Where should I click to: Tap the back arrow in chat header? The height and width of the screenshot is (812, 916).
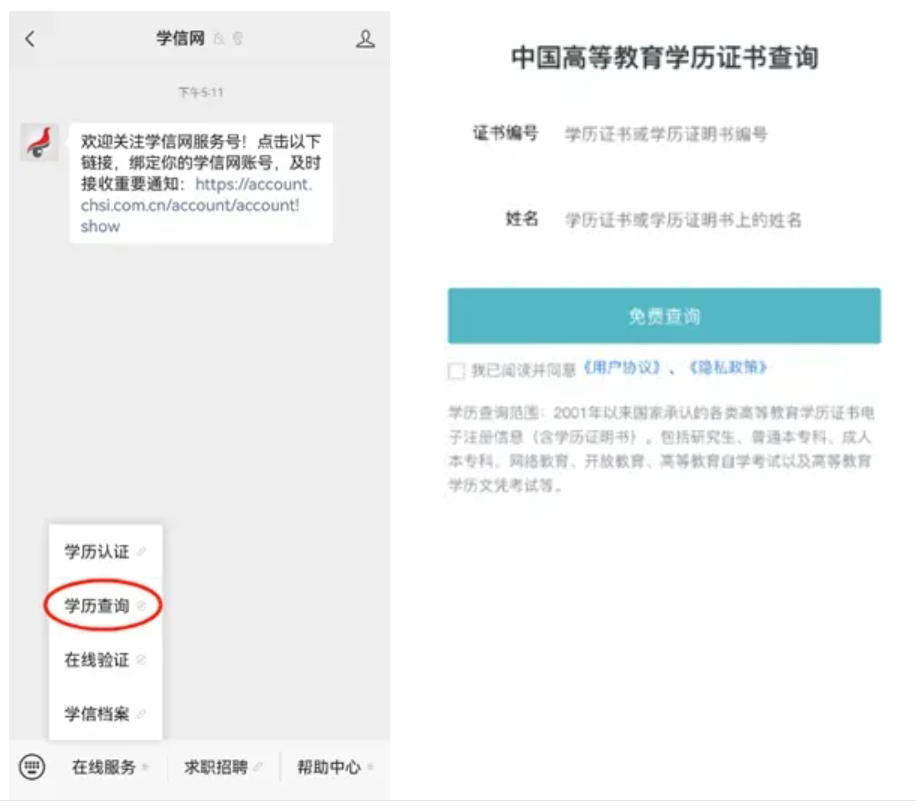[30, 39]
